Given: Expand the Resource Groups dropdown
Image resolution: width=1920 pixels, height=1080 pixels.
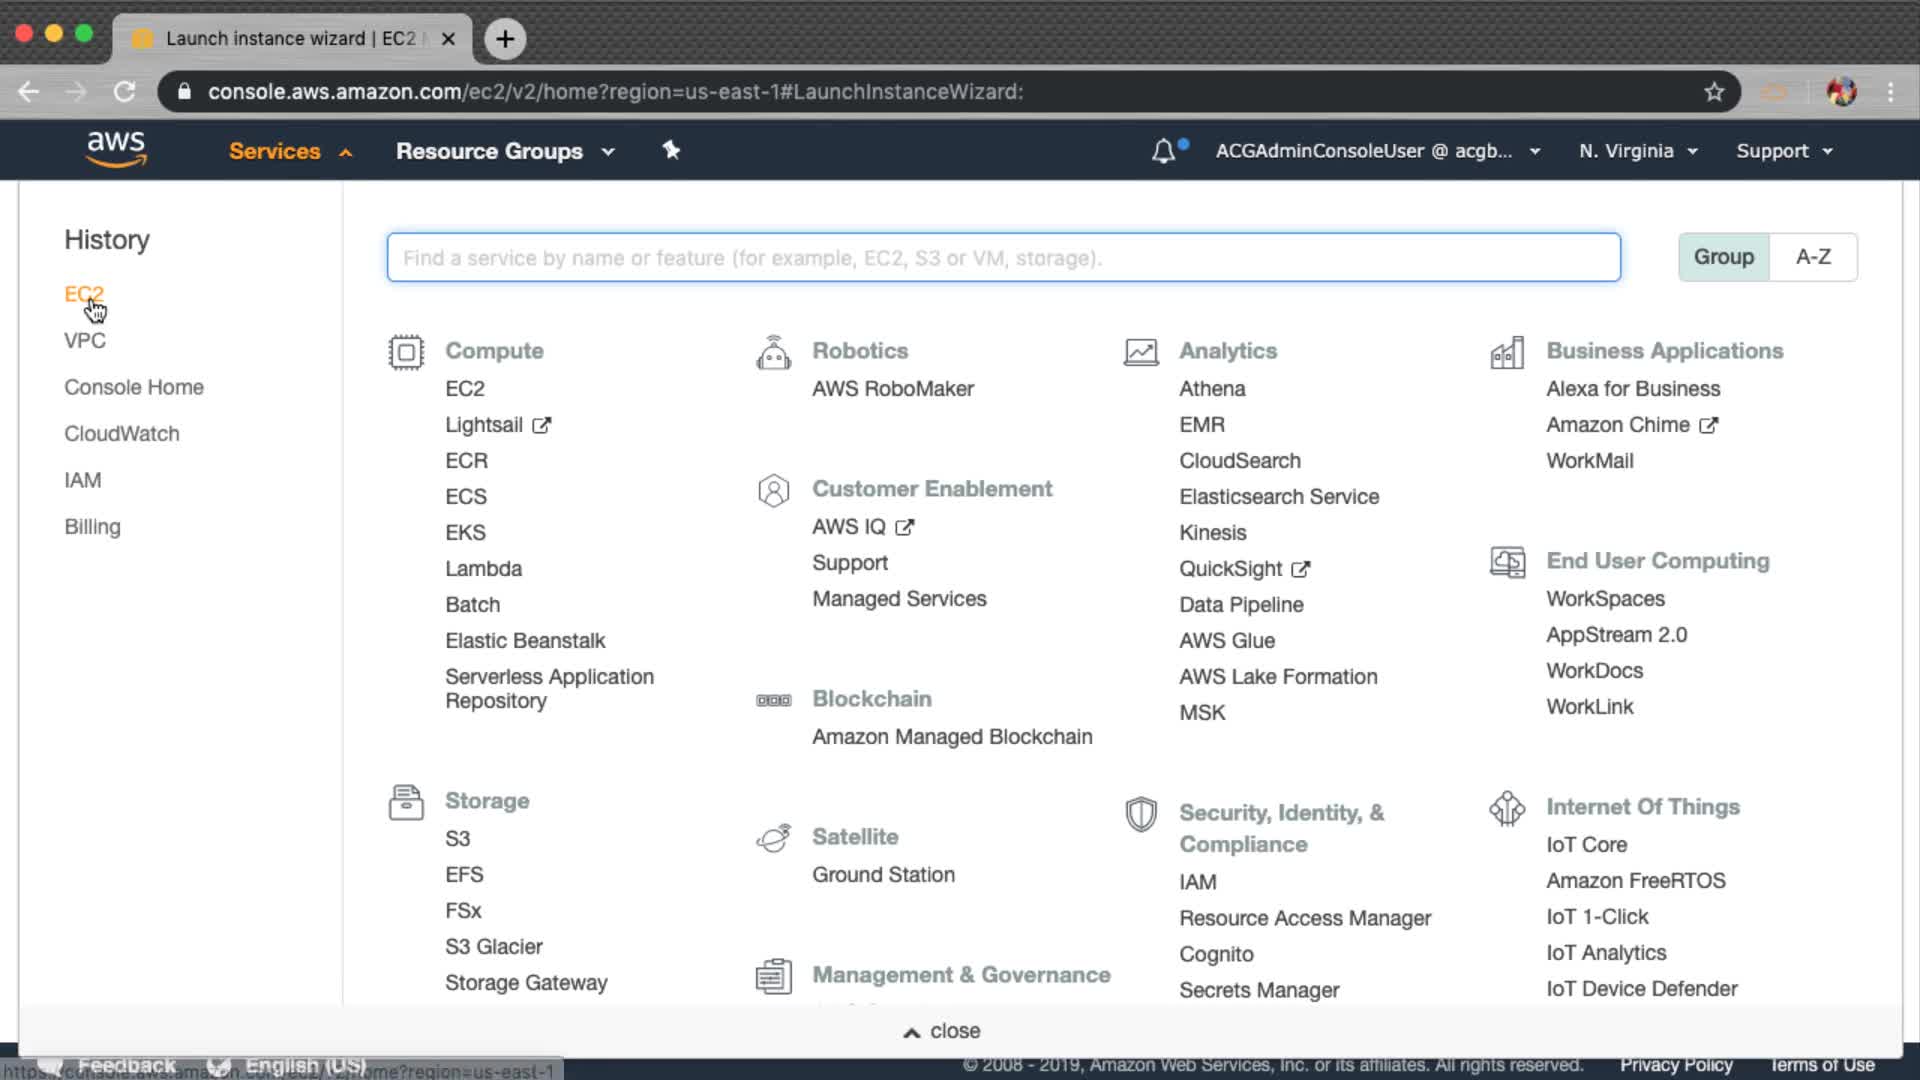Looking at the screenshot, I should pos(505,151).
